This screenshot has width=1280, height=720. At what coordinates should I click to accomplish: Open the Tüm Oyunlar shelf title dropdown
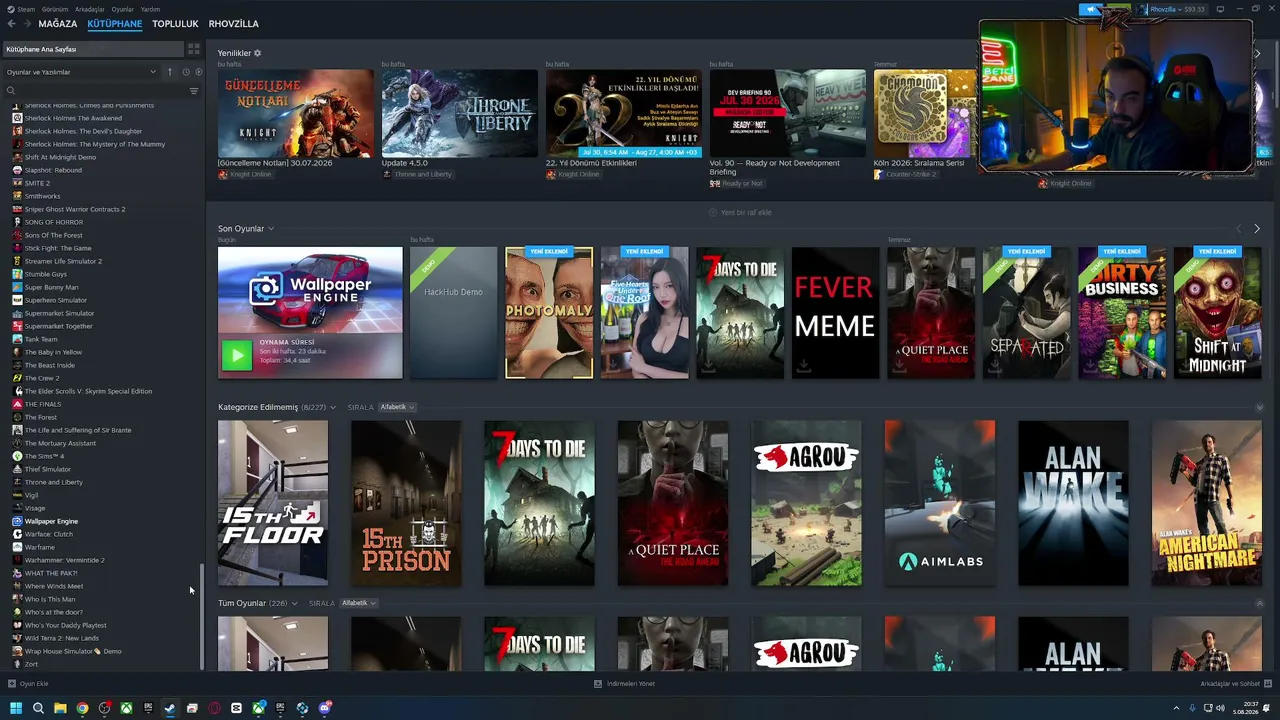[296, 604]
